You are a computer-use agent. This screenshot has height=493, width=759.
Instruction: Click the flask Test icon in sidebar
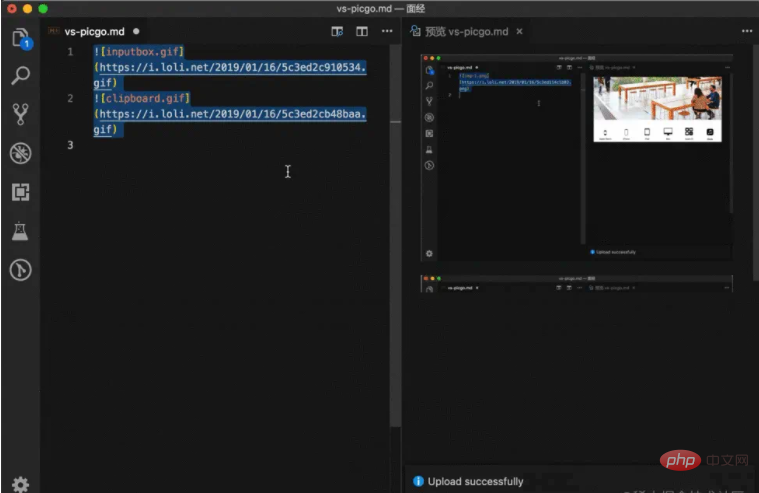pos(20,231)
